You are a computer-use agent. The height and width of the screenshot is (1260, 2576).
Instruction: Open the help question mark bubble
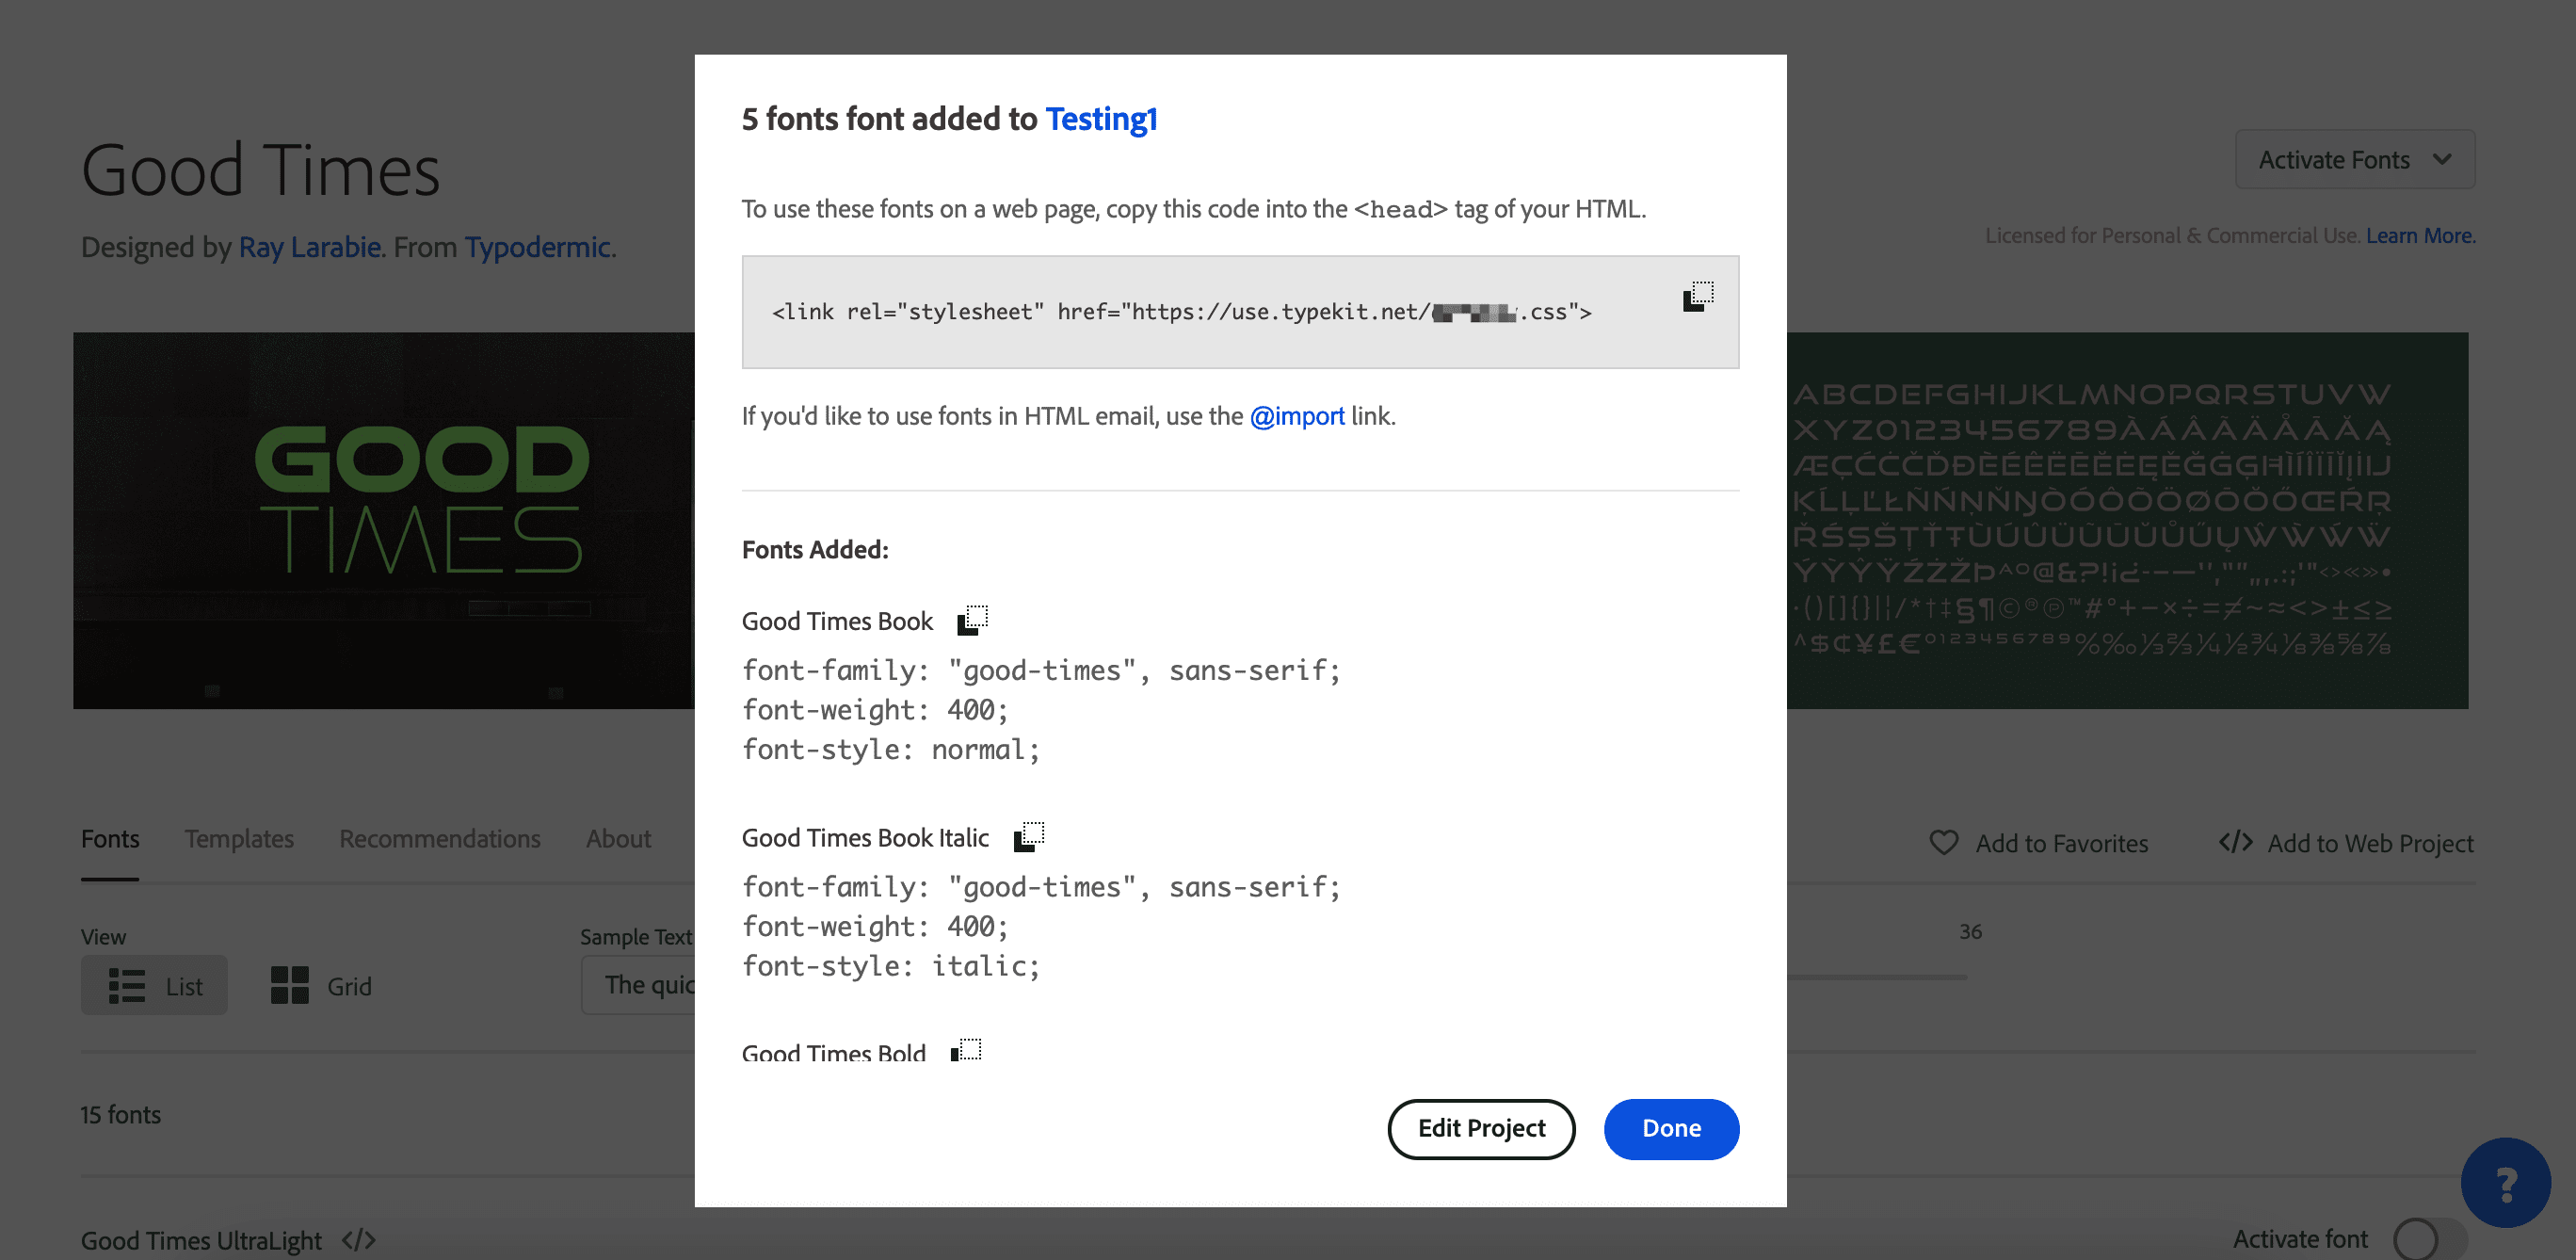tap(2505, 1183)
